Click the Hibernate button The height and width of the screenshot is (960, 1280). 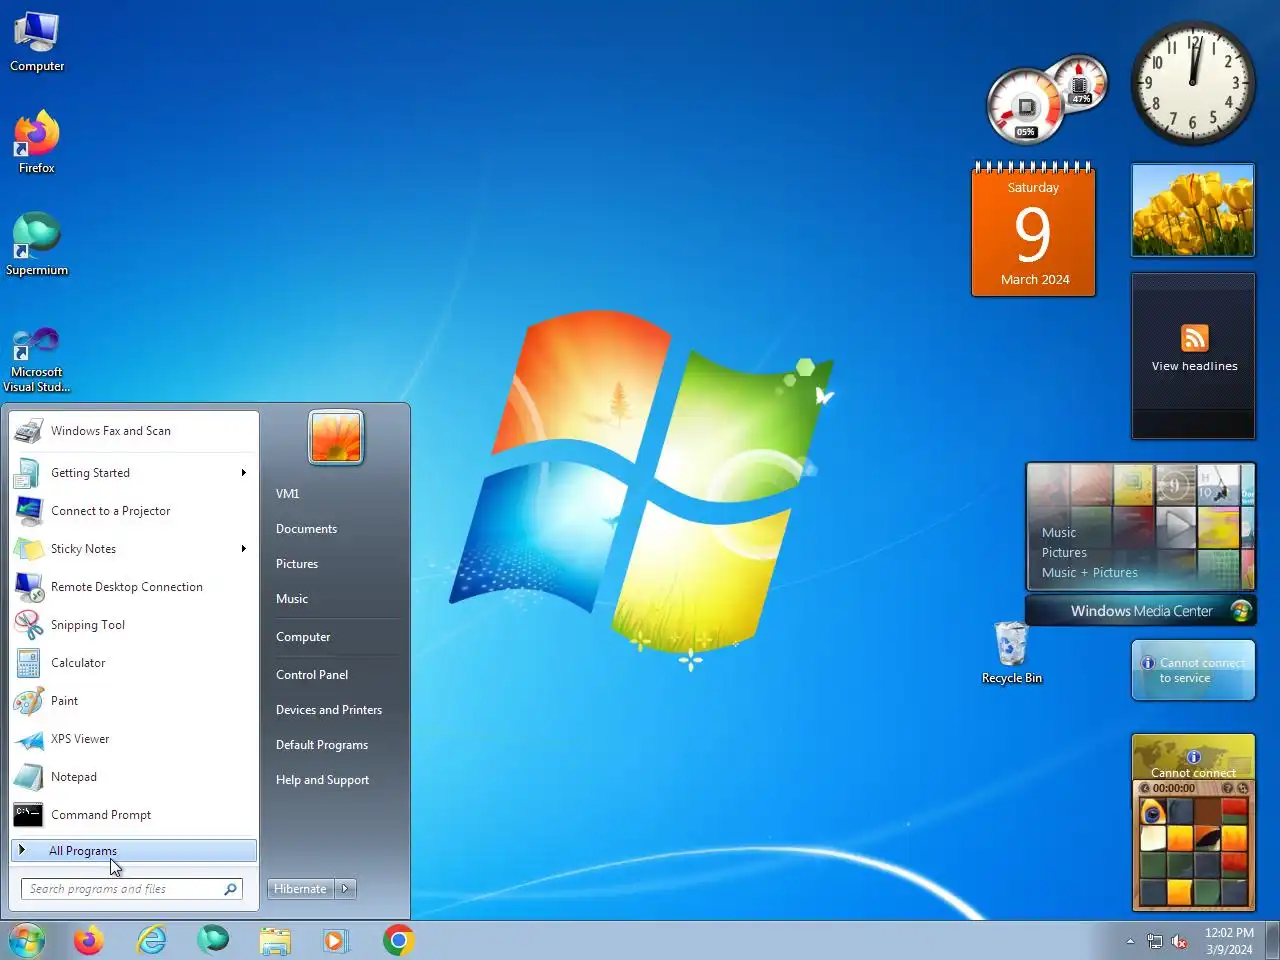pos(300,889)
